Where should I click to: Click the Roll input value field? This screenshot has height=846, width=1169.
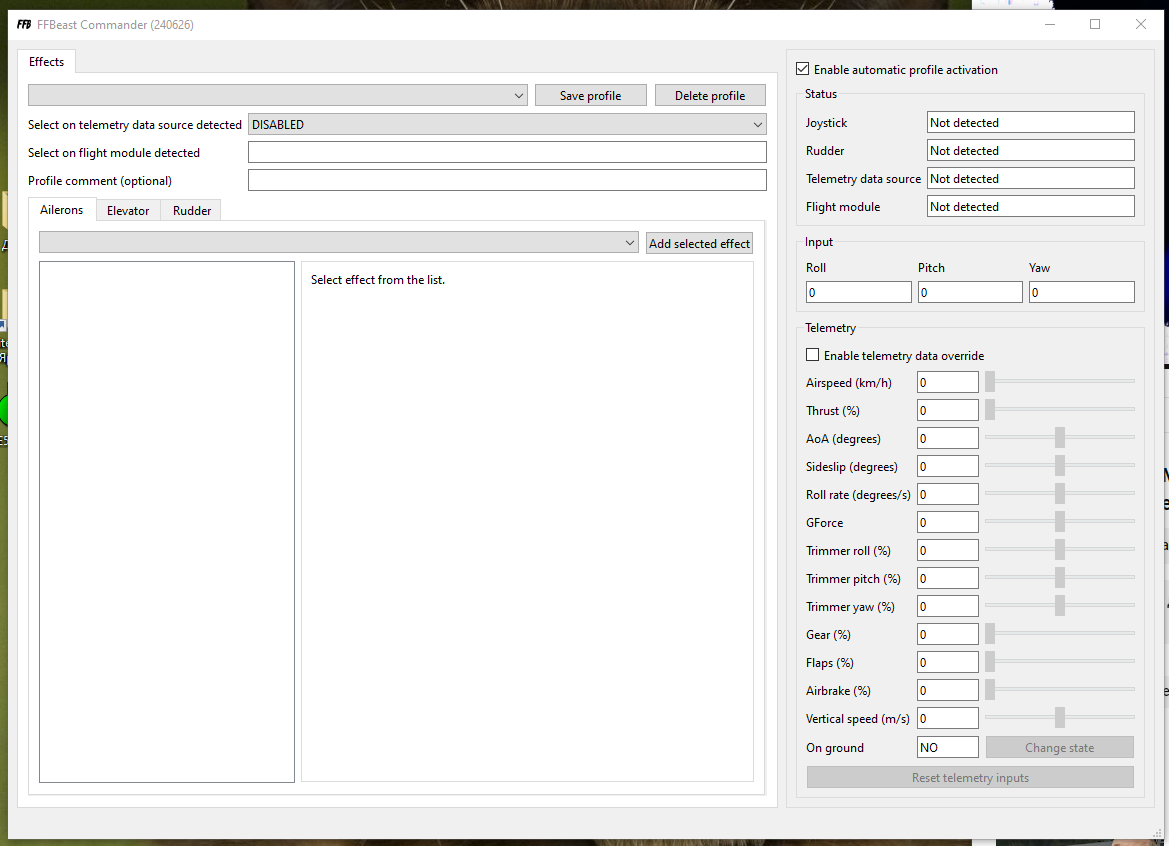pos(858,292)
